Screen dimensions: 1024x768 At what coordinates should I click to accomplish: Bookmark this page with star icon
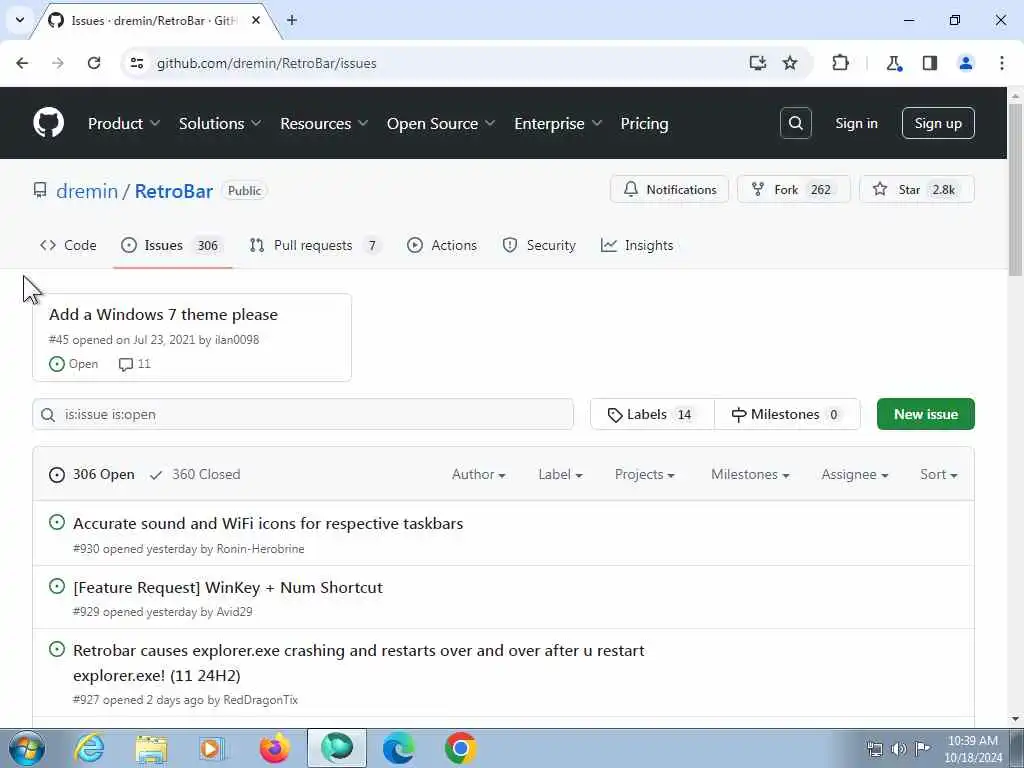click(x=790, y=63)
